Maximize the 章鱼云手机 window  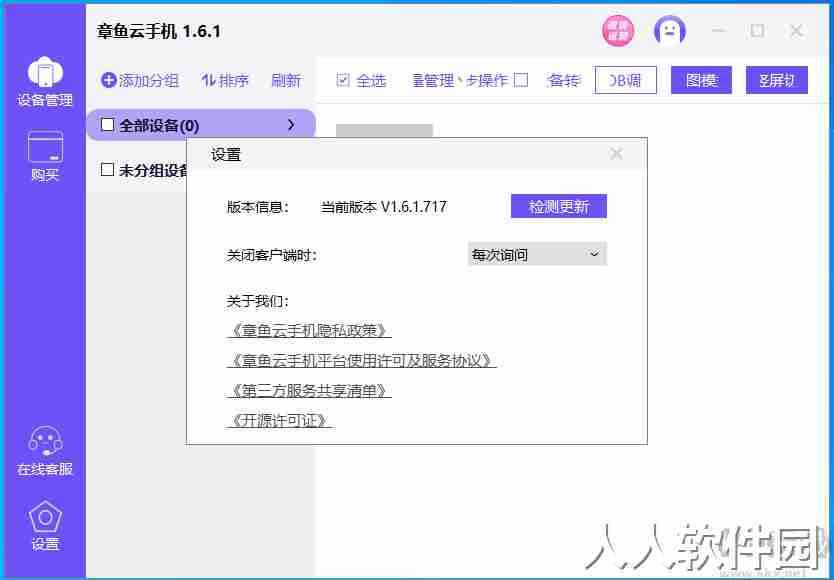tap(757, 31)
